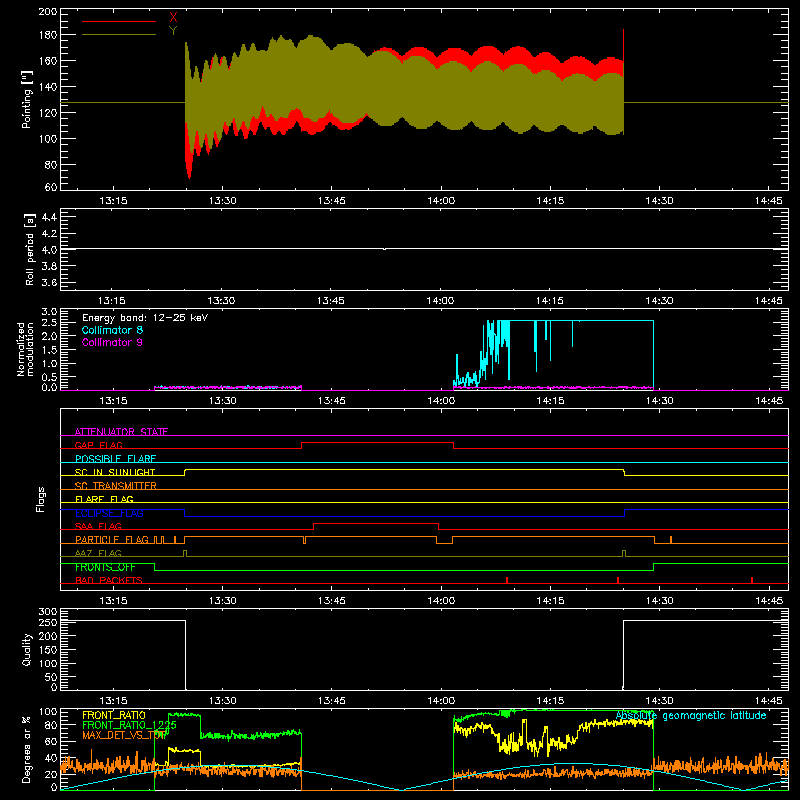Screen dimensions: 800x800
Task: Click the FRONTS_OFF flag label
Action: (105, 567)
